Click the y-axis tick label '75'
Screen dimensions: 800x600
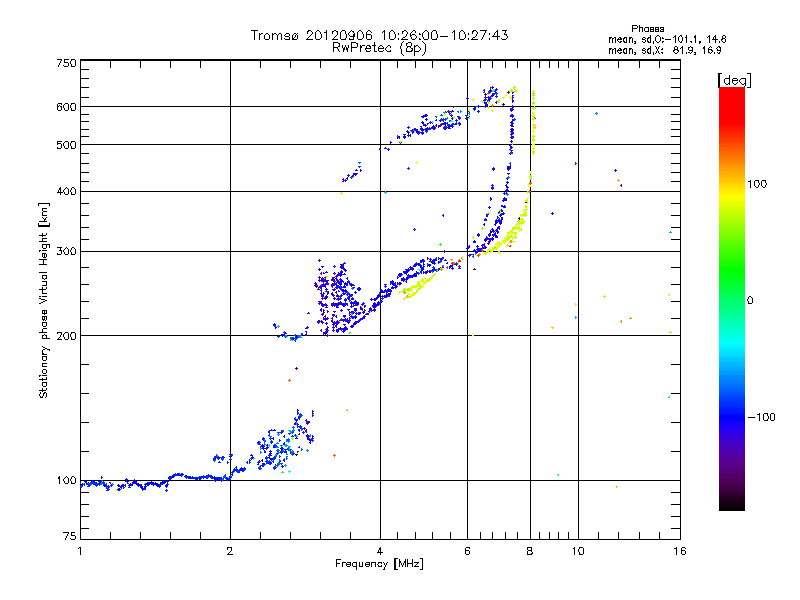pos(70,536)
